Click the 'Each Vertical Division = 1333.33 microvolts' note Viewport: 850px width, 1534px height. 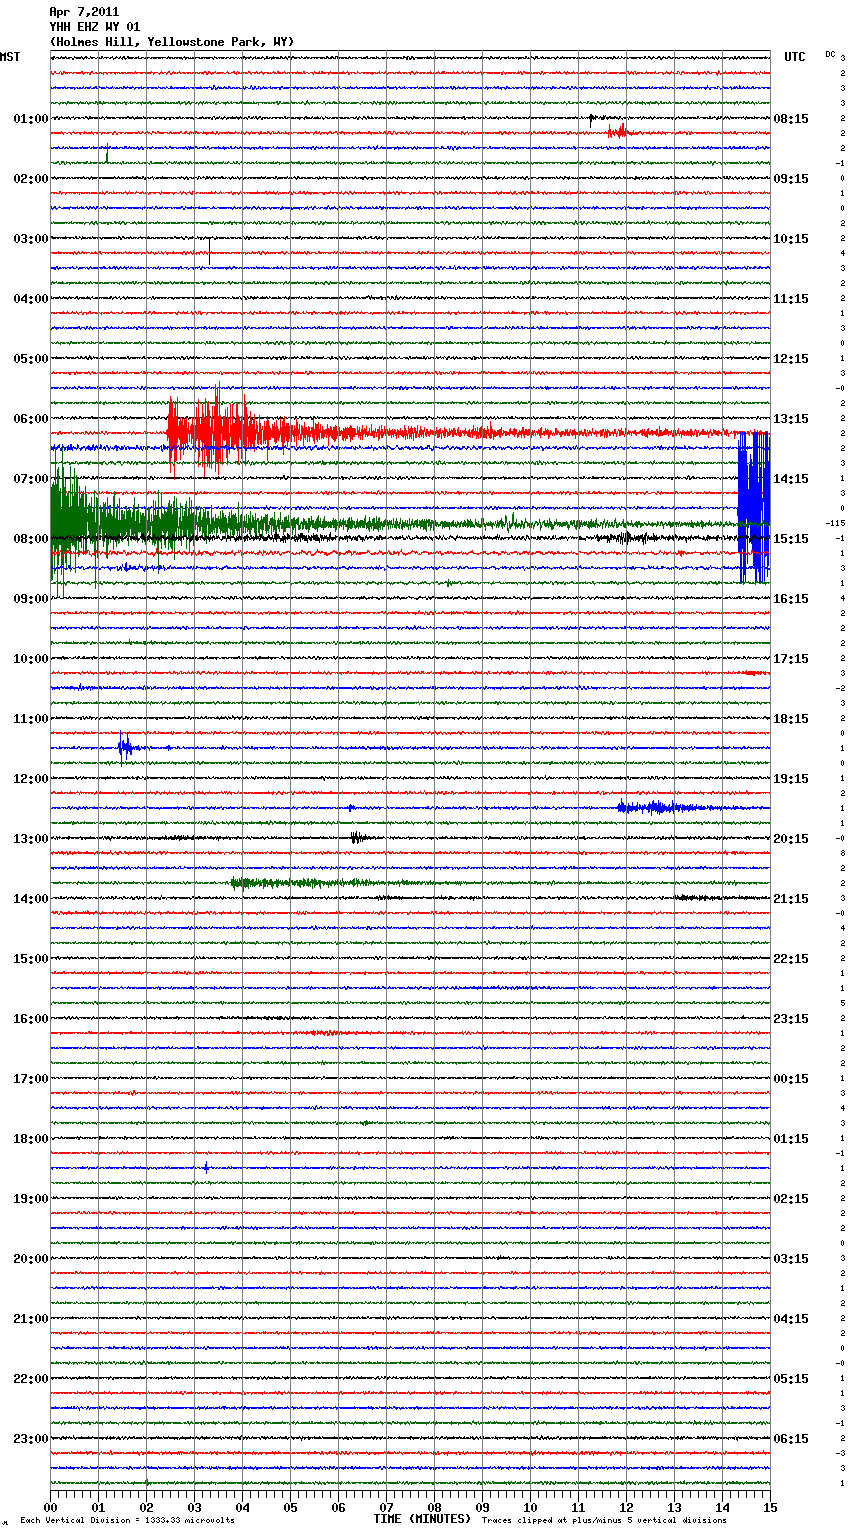coord(127,1520)
